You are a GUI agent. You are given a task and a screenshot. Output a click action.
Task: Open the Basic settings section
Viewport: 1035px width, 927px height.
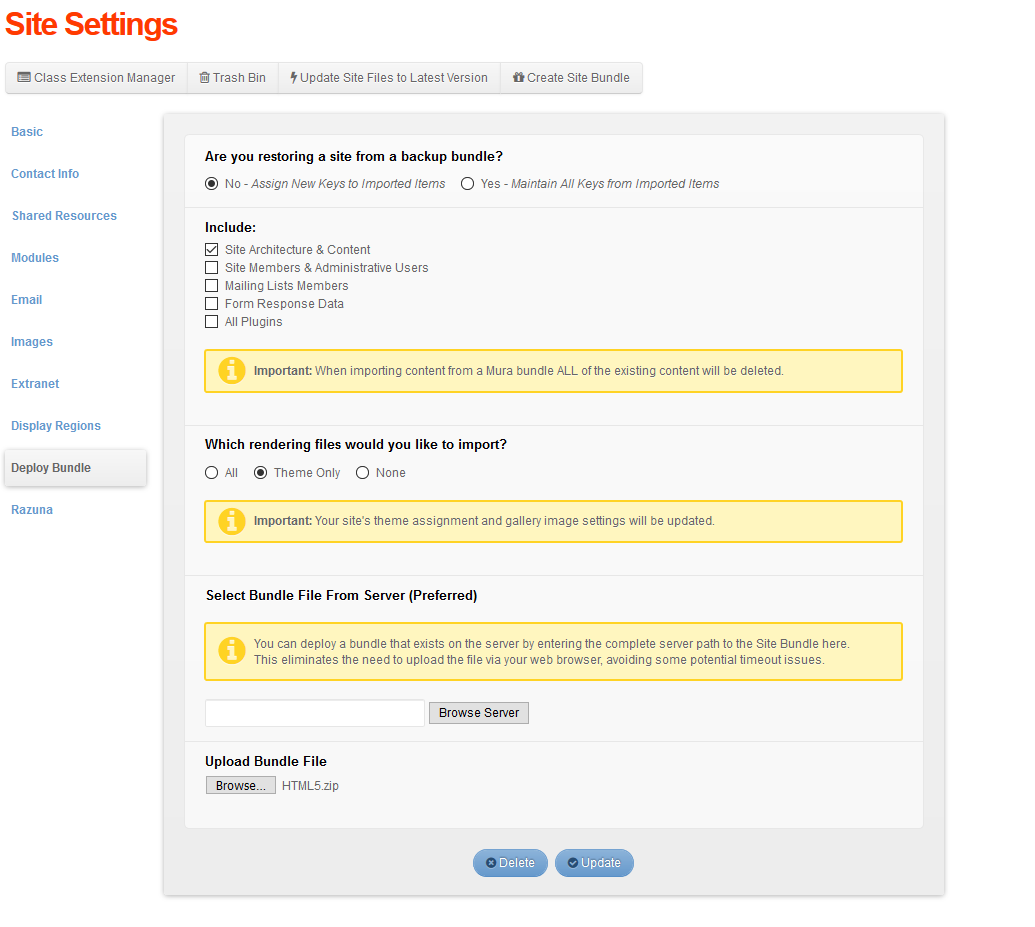[26, 131]
